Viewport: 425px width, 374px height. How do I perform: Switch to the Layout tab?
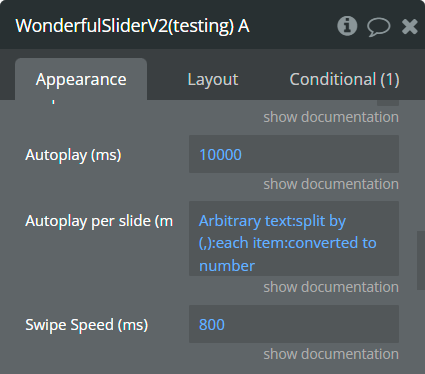point(213,79)
